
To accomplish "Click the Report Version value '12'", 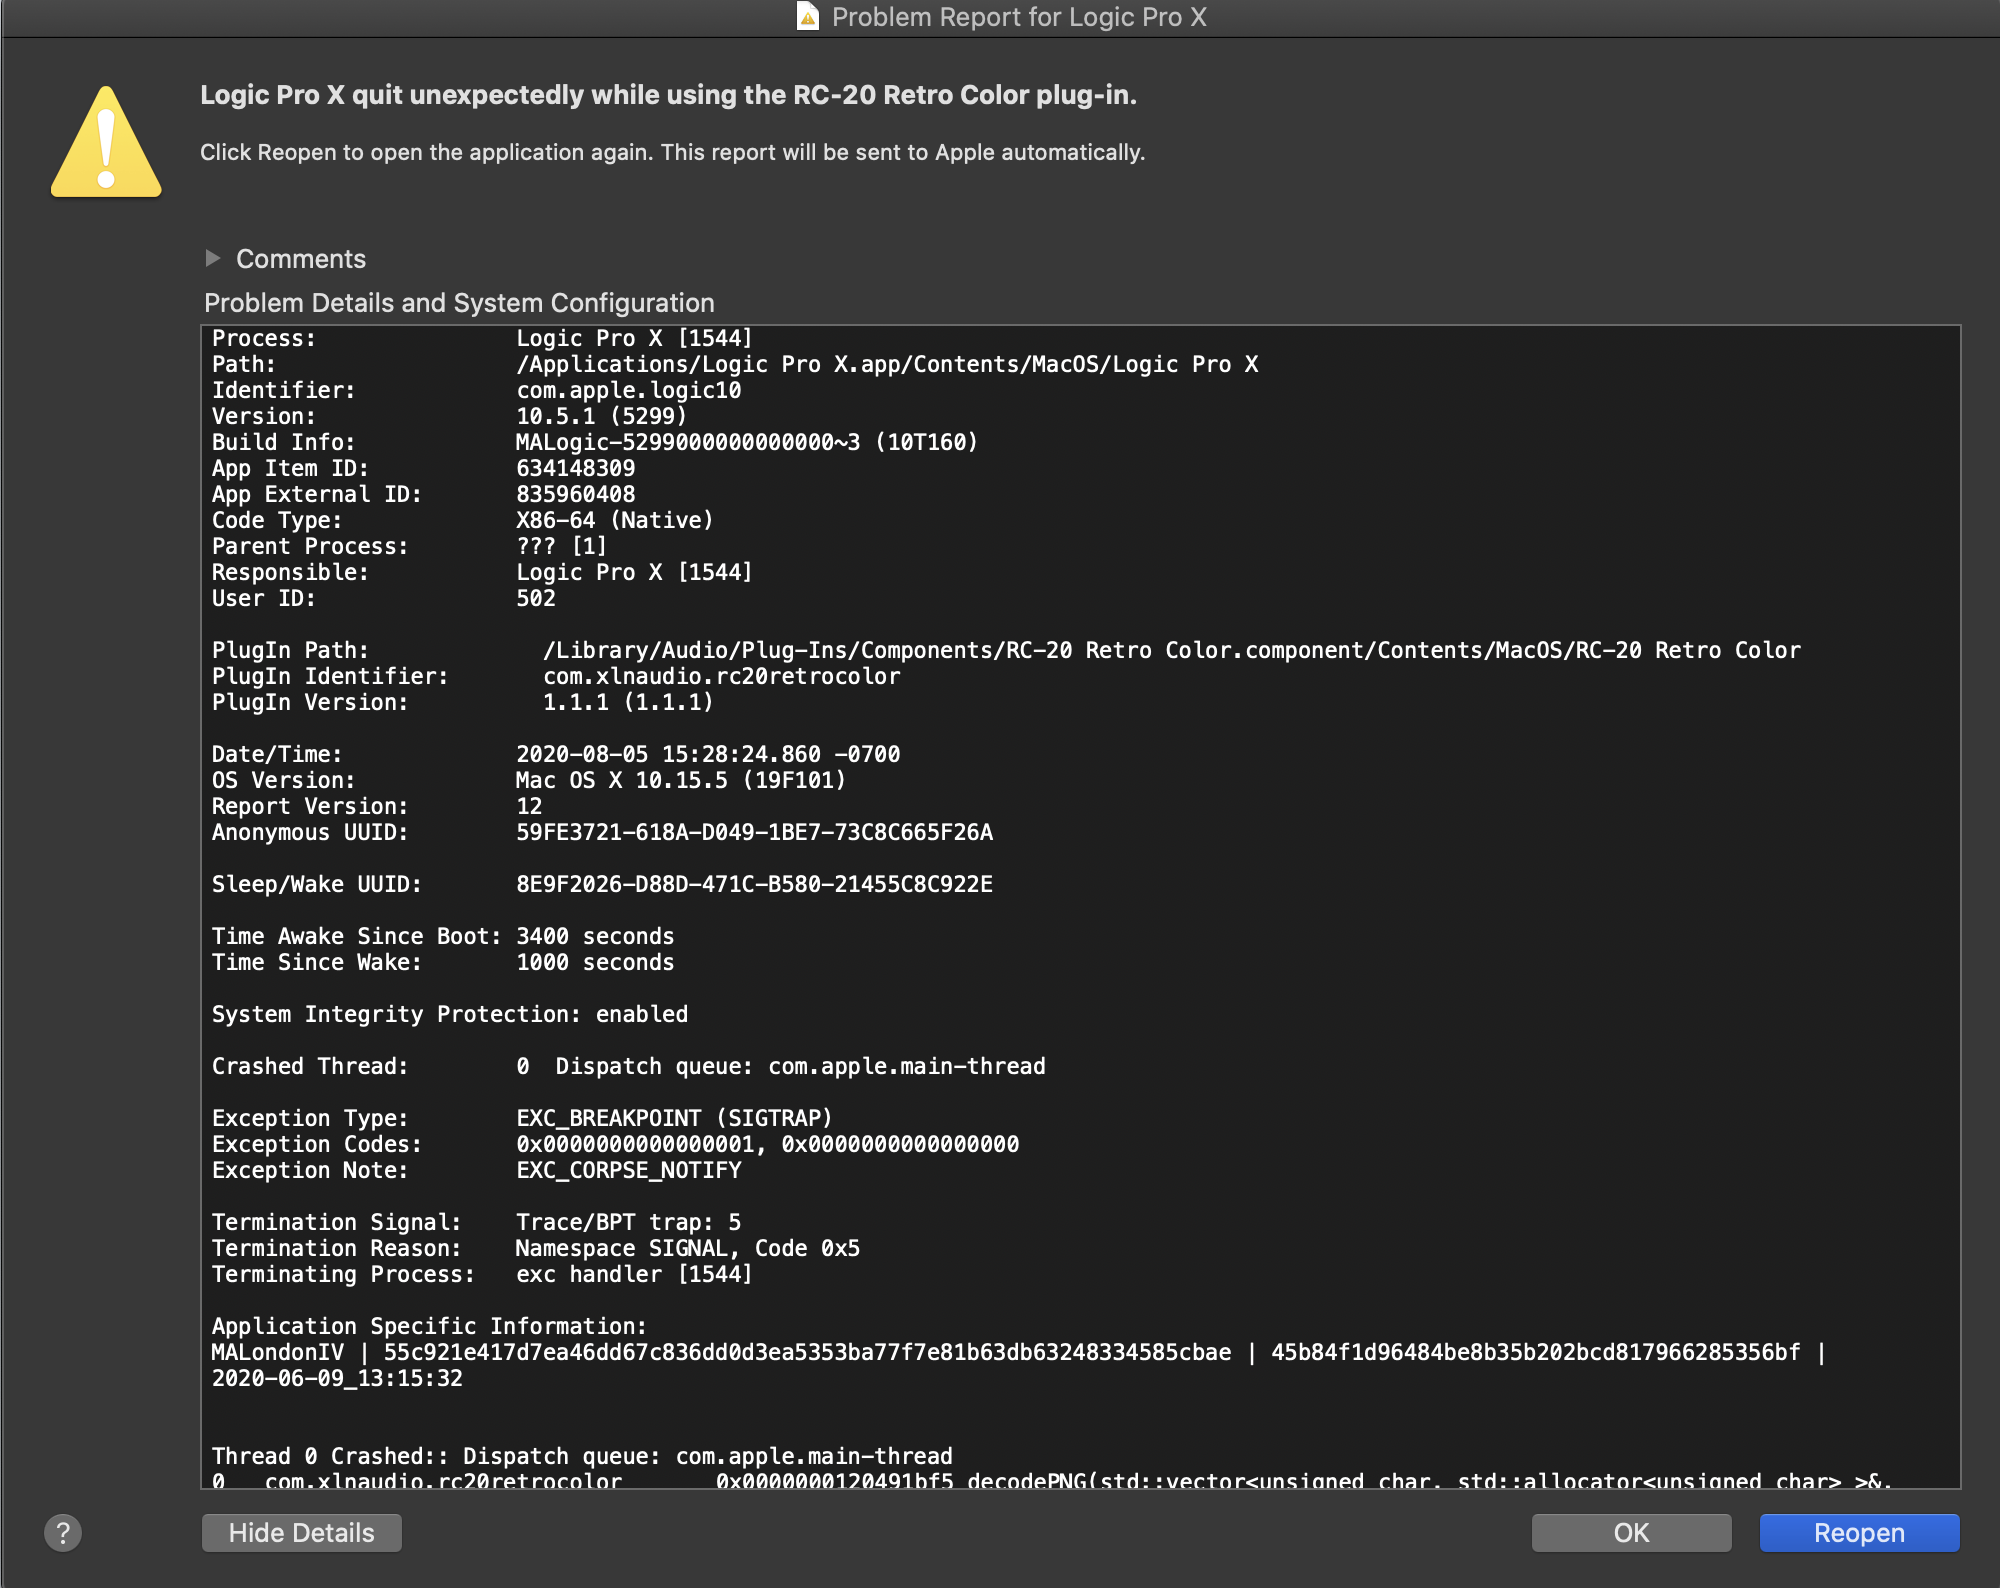I will pos(529,806).
